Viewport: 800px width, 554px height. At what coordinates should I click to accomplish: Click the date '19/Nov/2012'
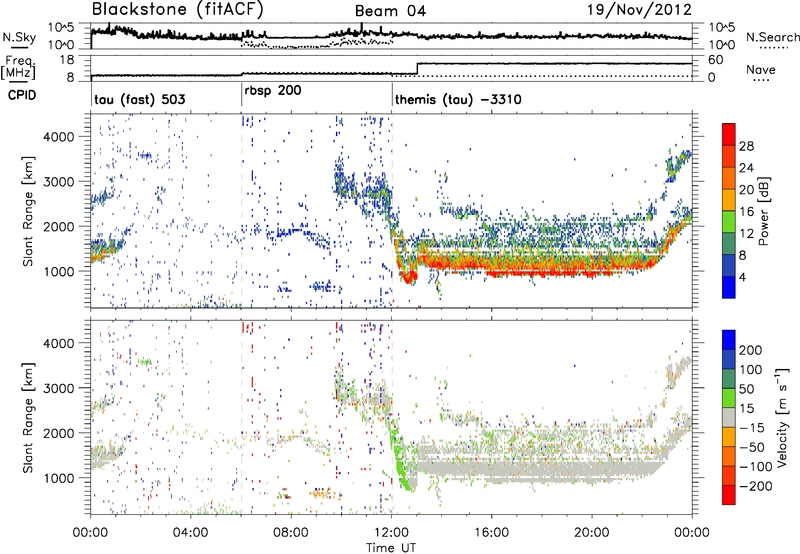point(639,9)
